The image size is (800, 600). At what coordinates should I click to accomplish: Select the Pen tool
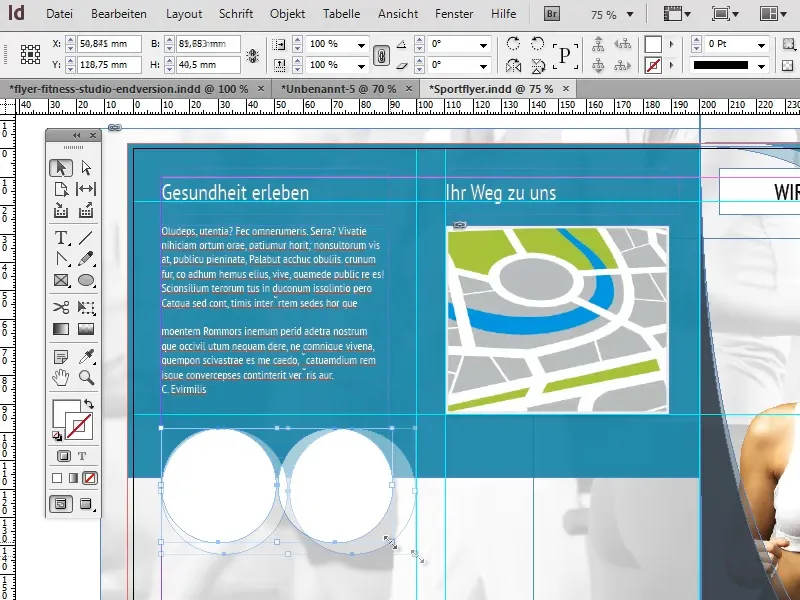coord(61,259)
